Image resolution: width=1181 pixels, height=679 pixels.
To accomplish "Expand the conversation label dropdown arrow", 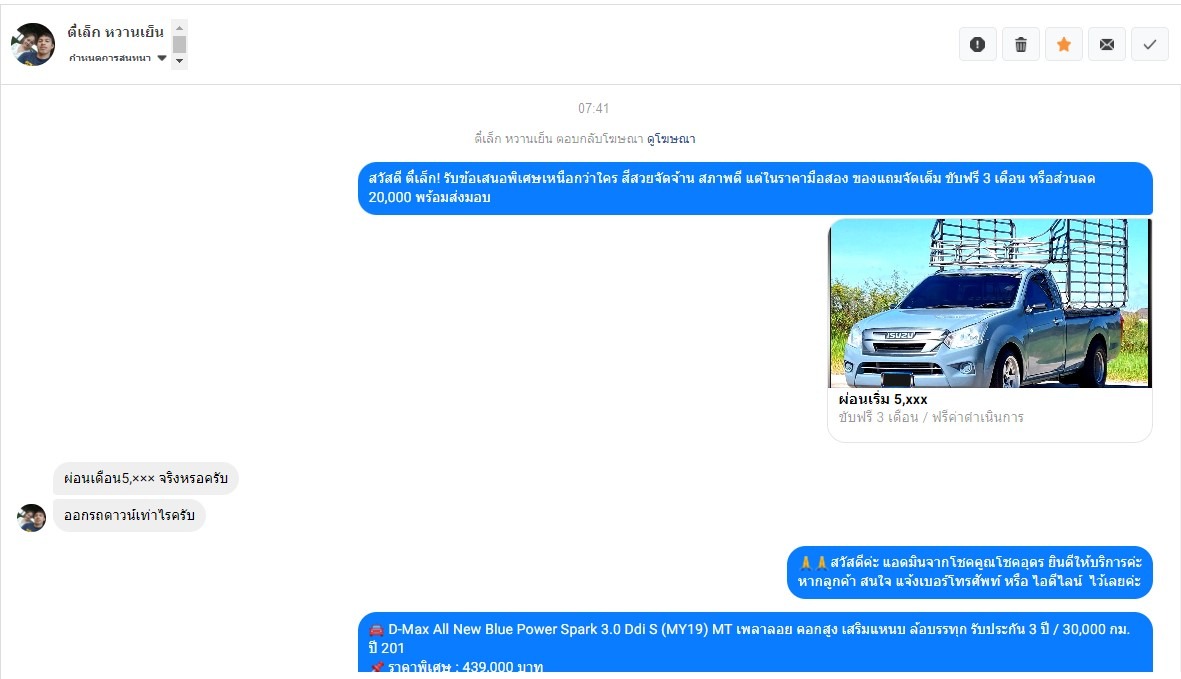I will [x=162, y=58].
